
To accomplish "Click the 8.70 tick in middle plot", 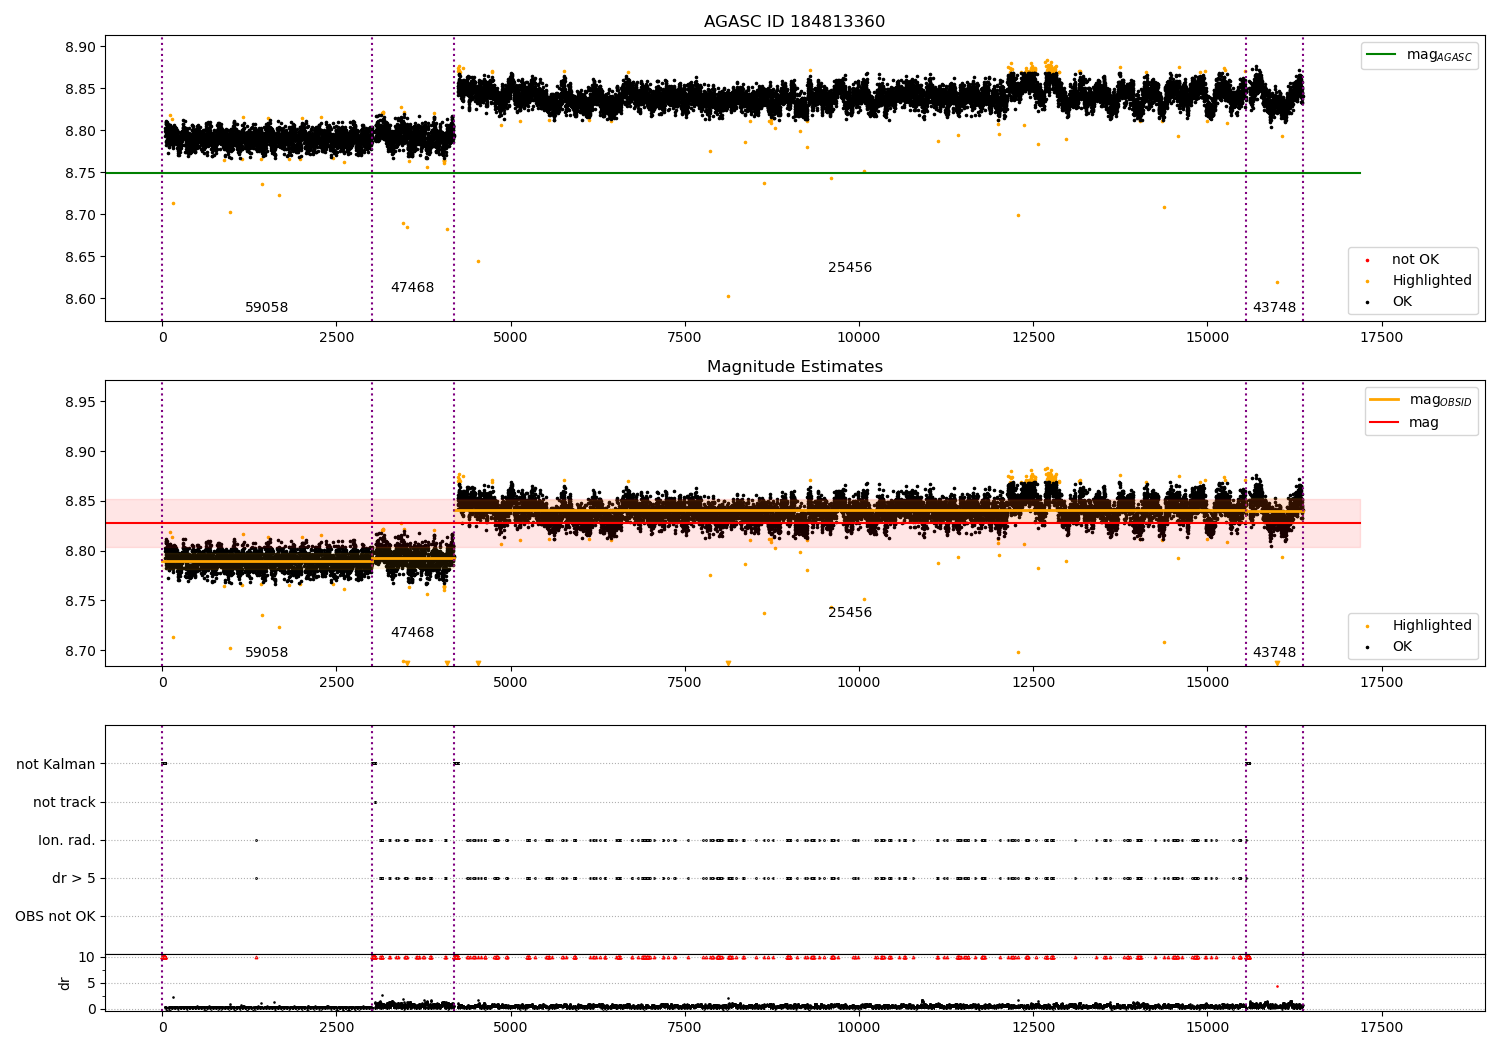I will (80, 651).
